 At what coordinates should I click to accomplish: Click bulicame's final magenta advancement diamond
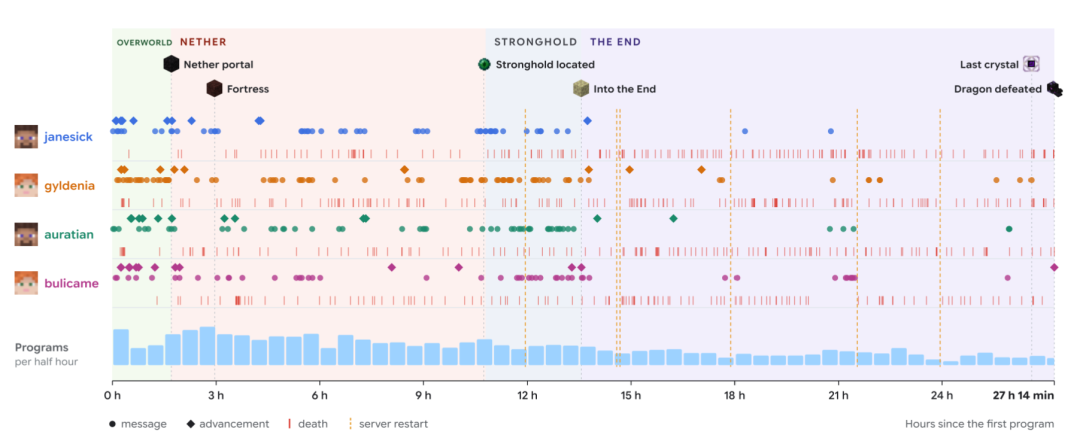pos(1054,267)
